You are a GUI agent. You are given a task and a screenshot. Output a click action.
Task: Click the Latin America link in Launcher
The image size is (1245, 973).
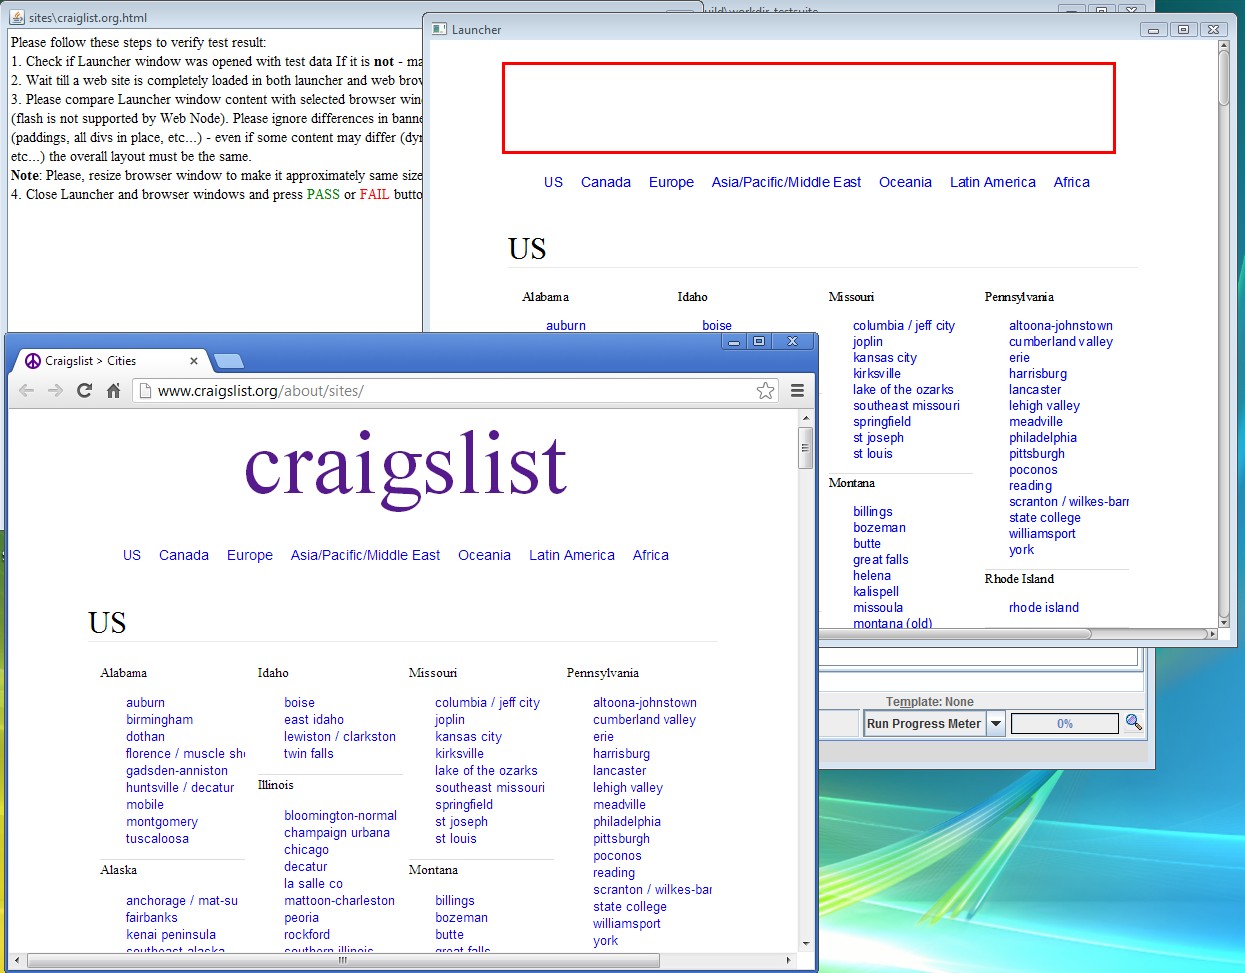pyautogui.click(x=992, y=182)
